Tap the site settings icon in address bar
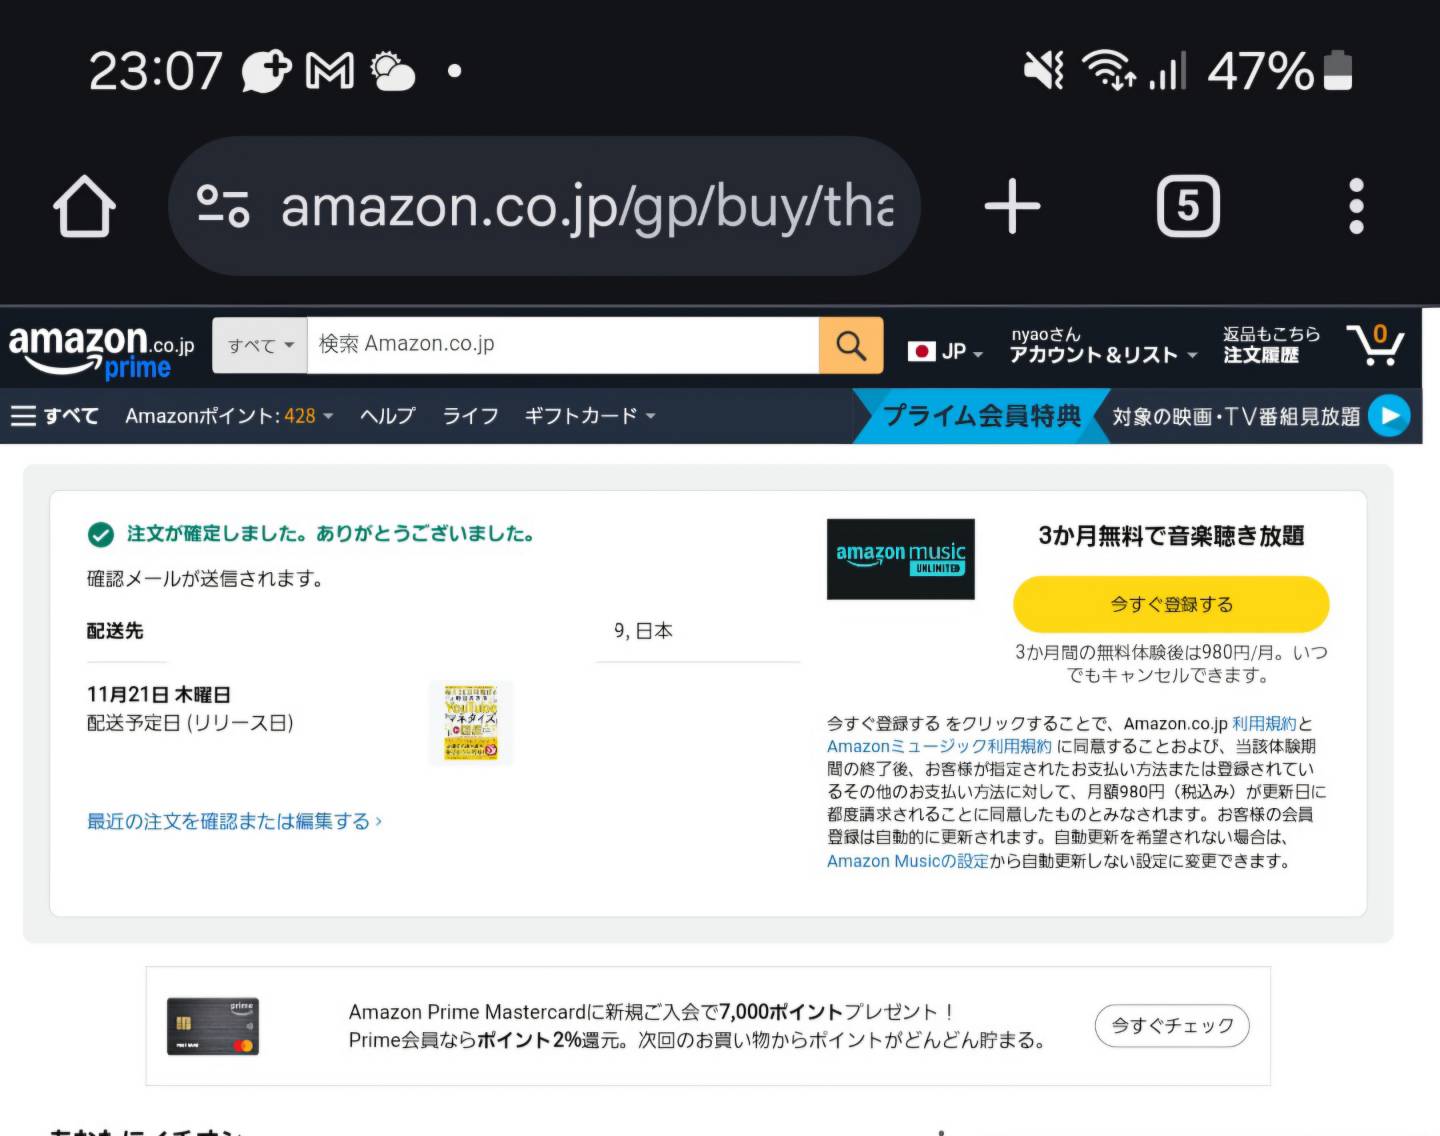Screen dimensions: 1440x1136 pyautogui.click(x=222, y=206)
